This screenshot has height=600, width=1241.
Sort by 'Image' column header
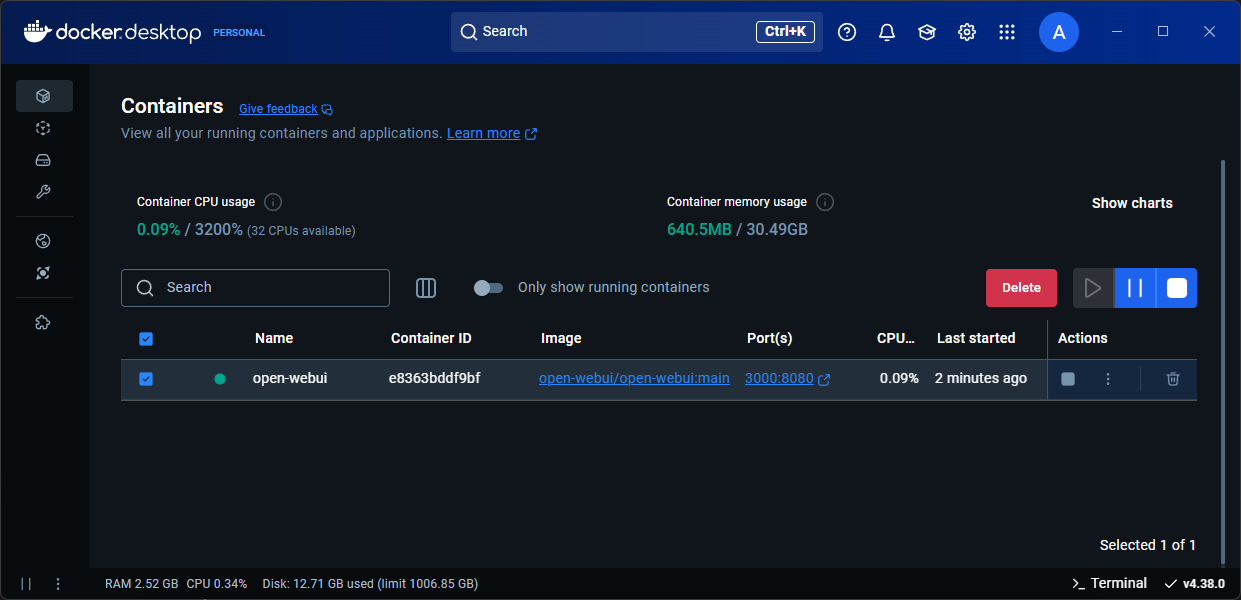click(561, 338)
